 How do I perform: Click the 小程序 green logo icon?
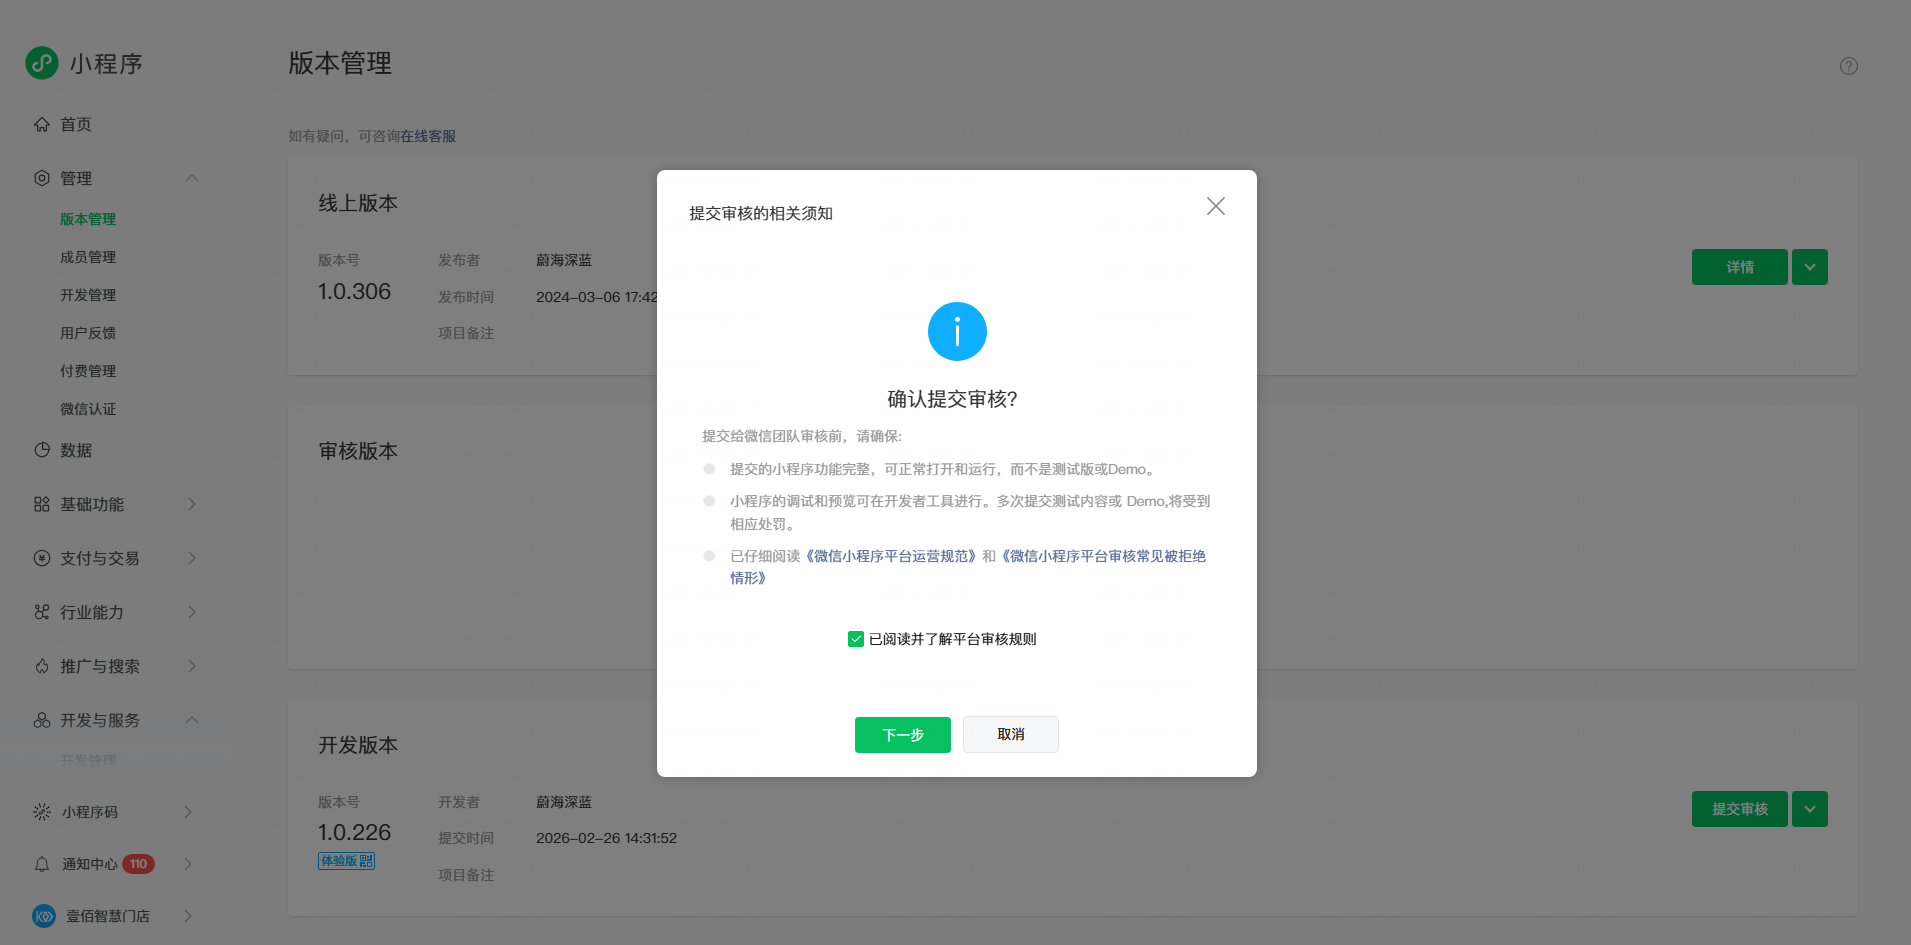click(42, 63)
